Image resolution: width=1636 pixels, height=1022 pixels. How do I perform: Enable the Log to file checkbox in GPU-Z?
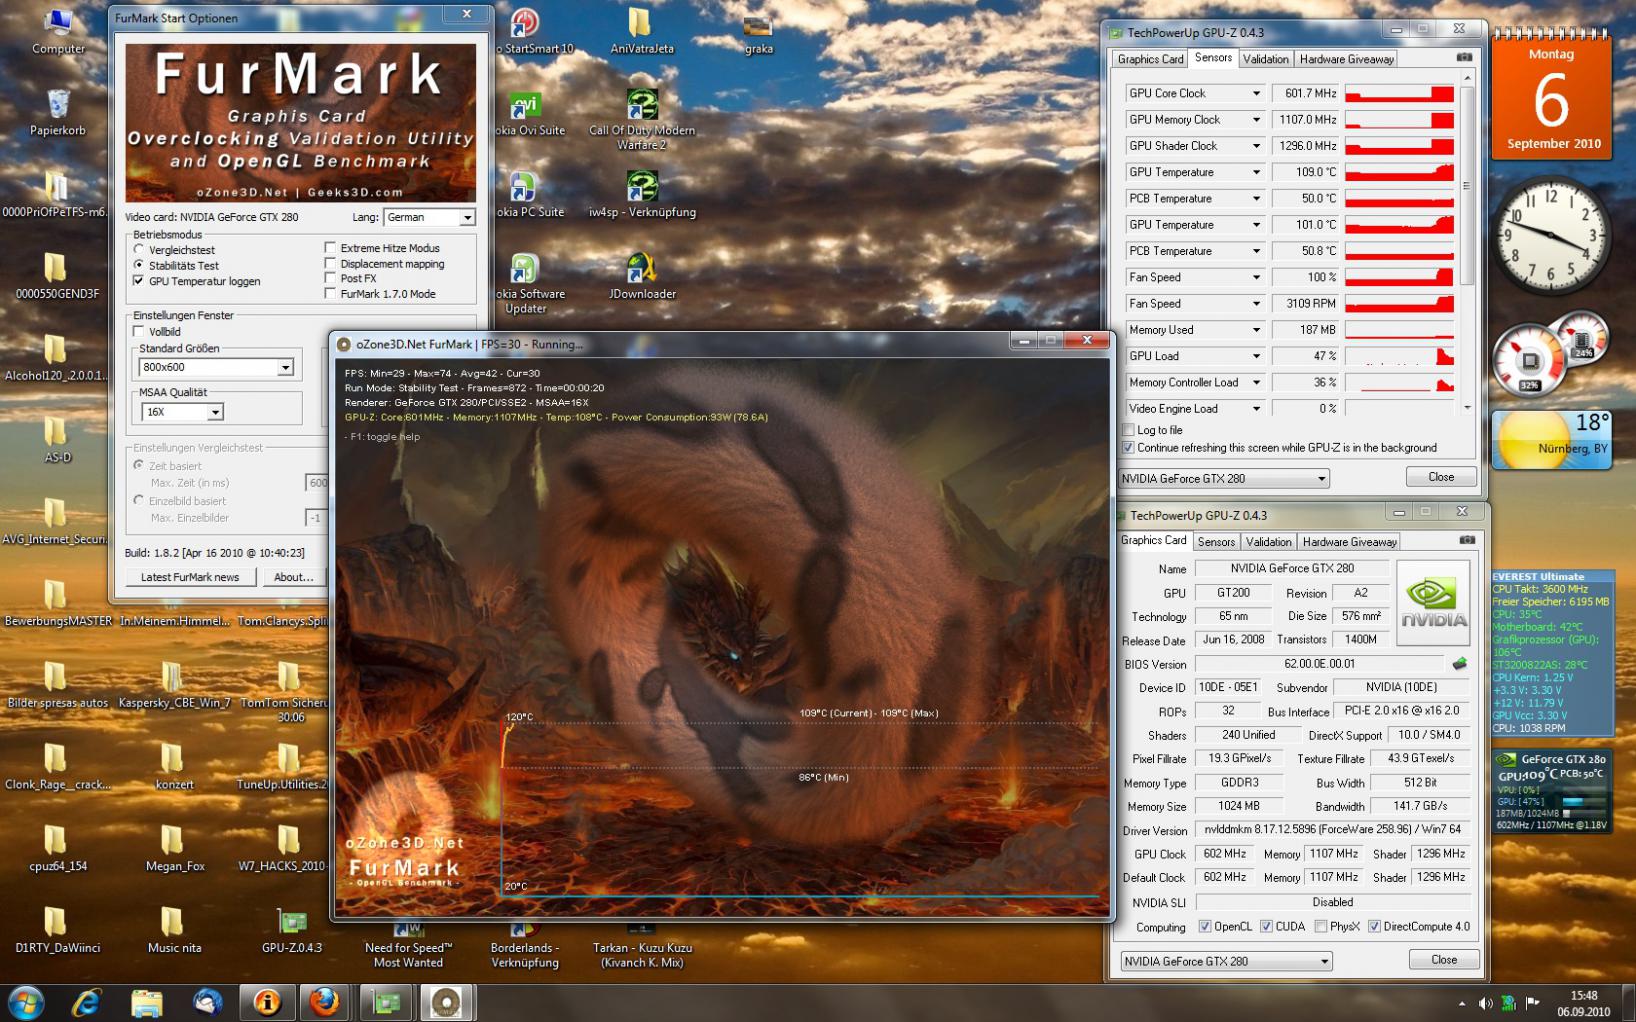click(x=1129, y=430)
